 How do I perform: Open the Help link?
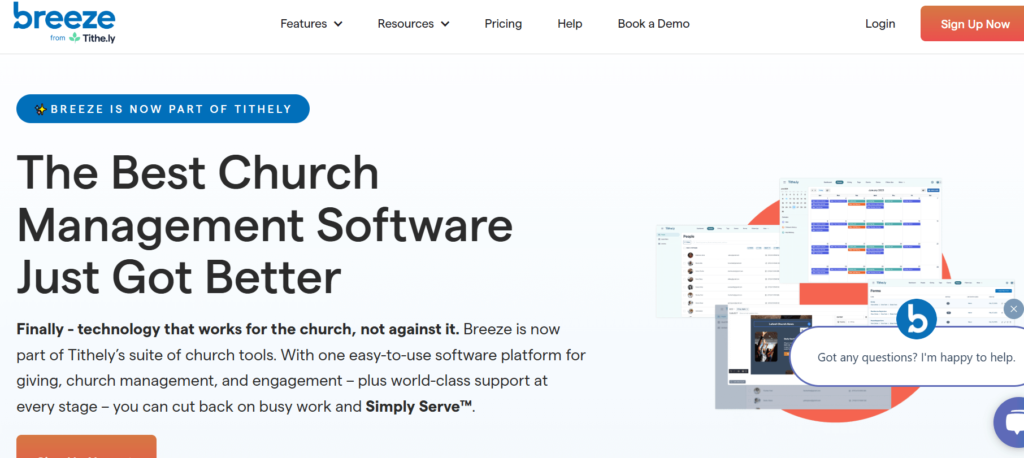(569, 24)
